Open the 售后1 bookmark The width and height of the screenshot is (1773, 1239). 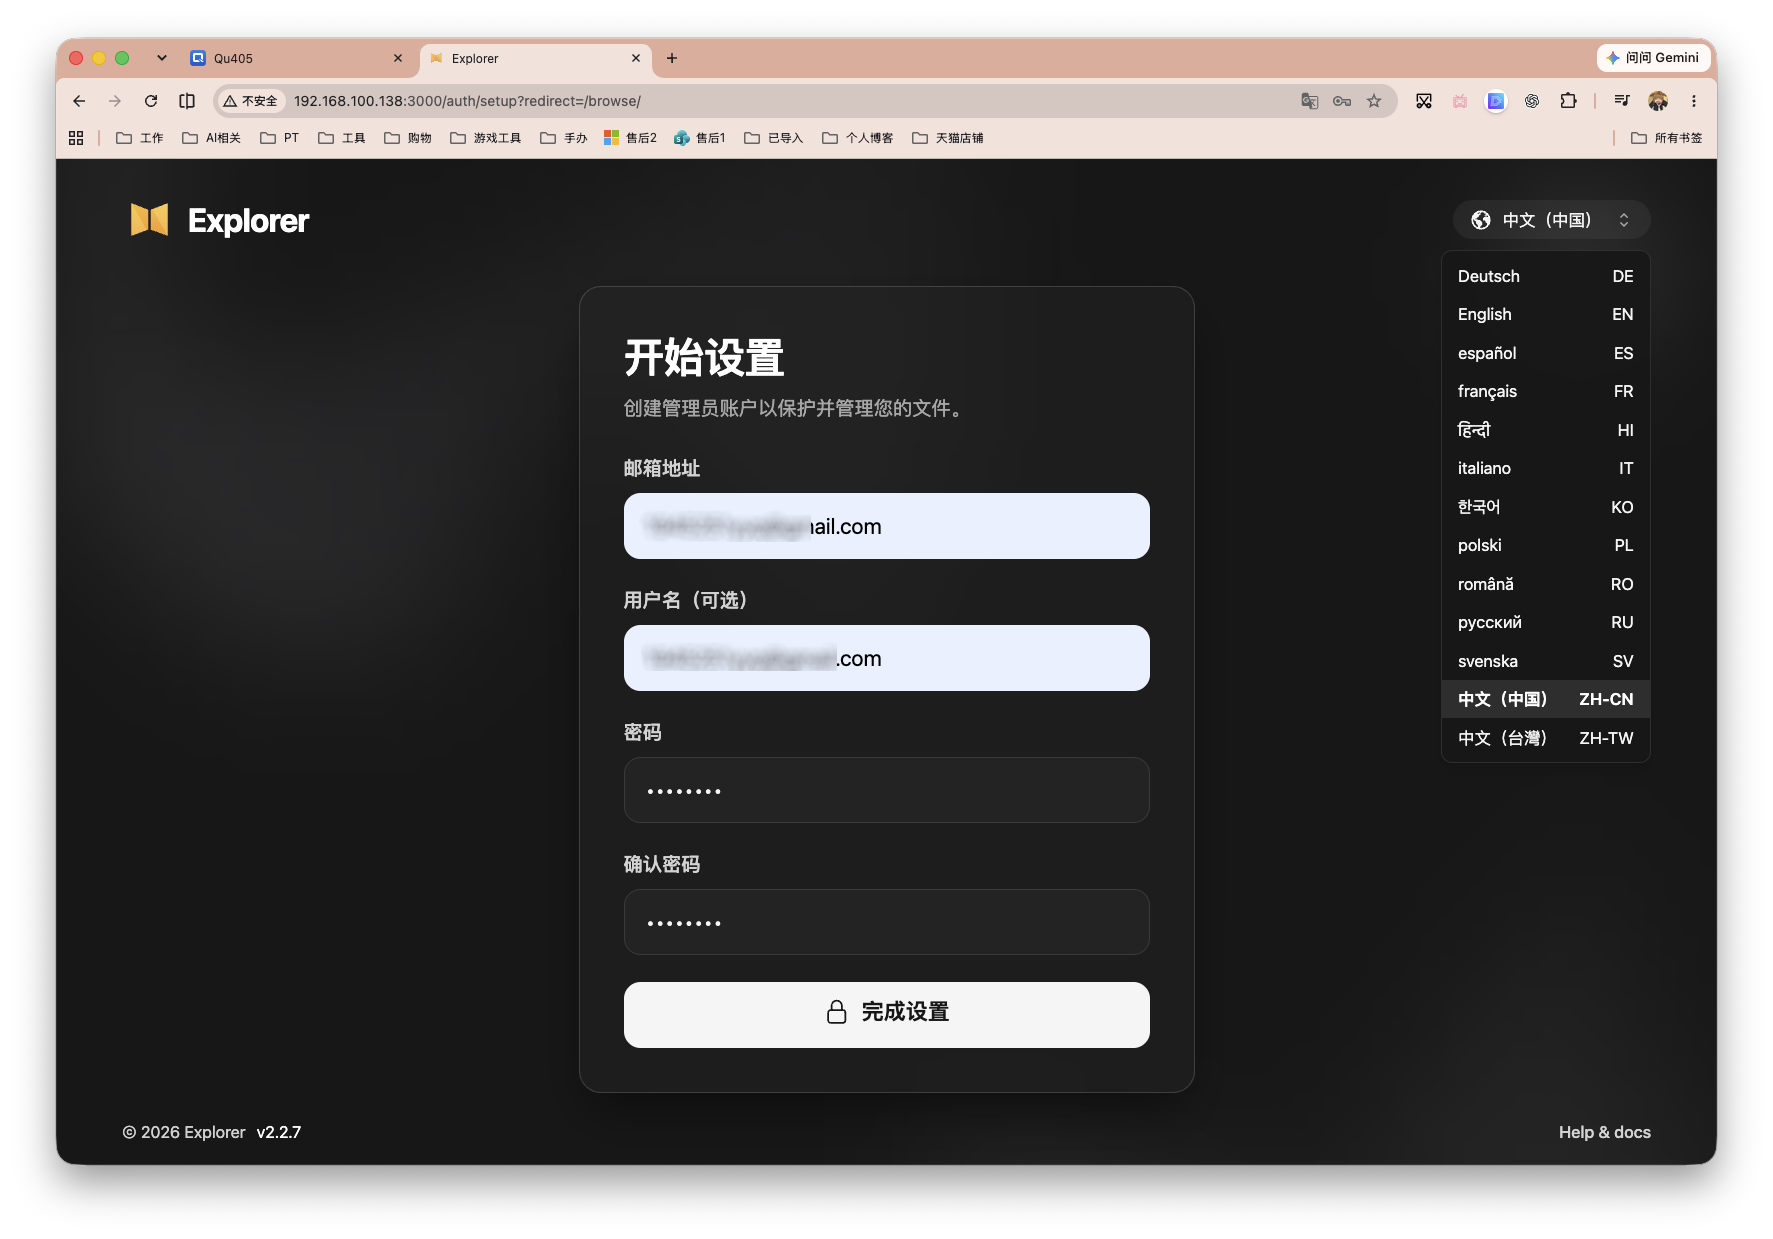pyautogui.click(x=700, y=138)
